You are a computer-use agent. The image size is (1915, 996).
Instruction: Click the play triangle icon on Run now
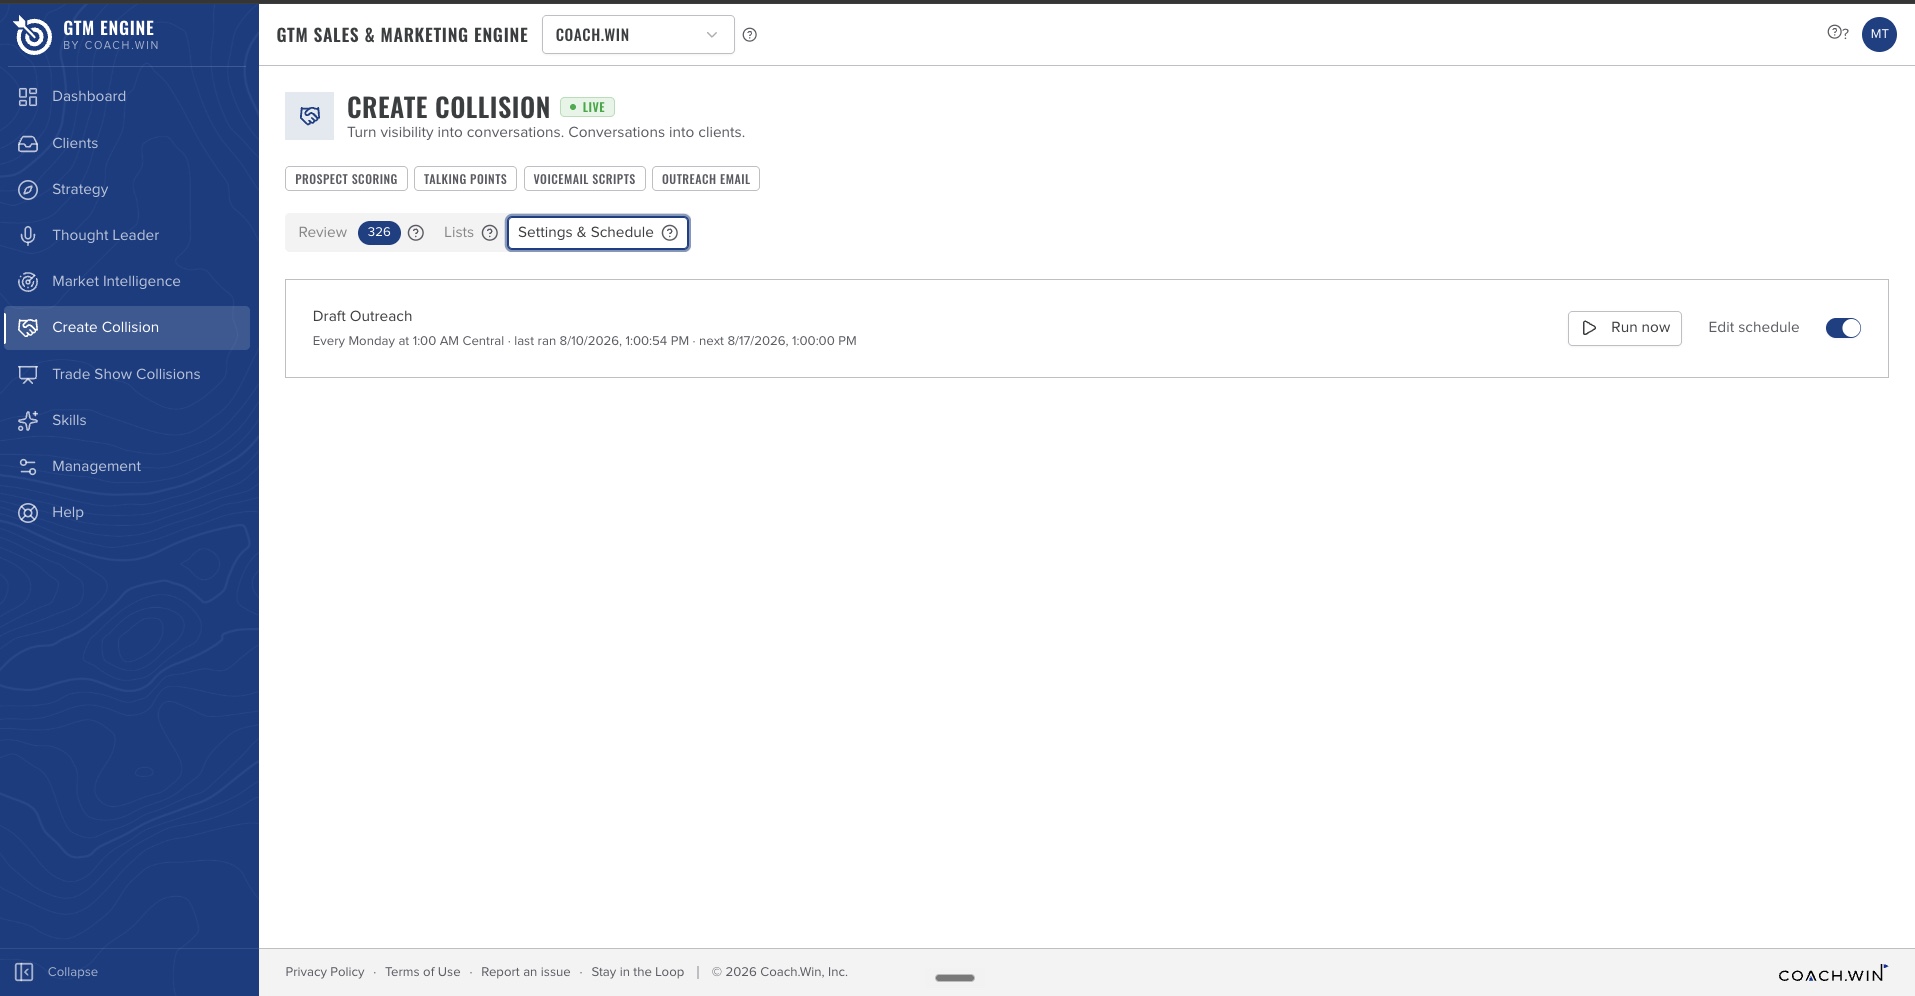coord(1589,328)
